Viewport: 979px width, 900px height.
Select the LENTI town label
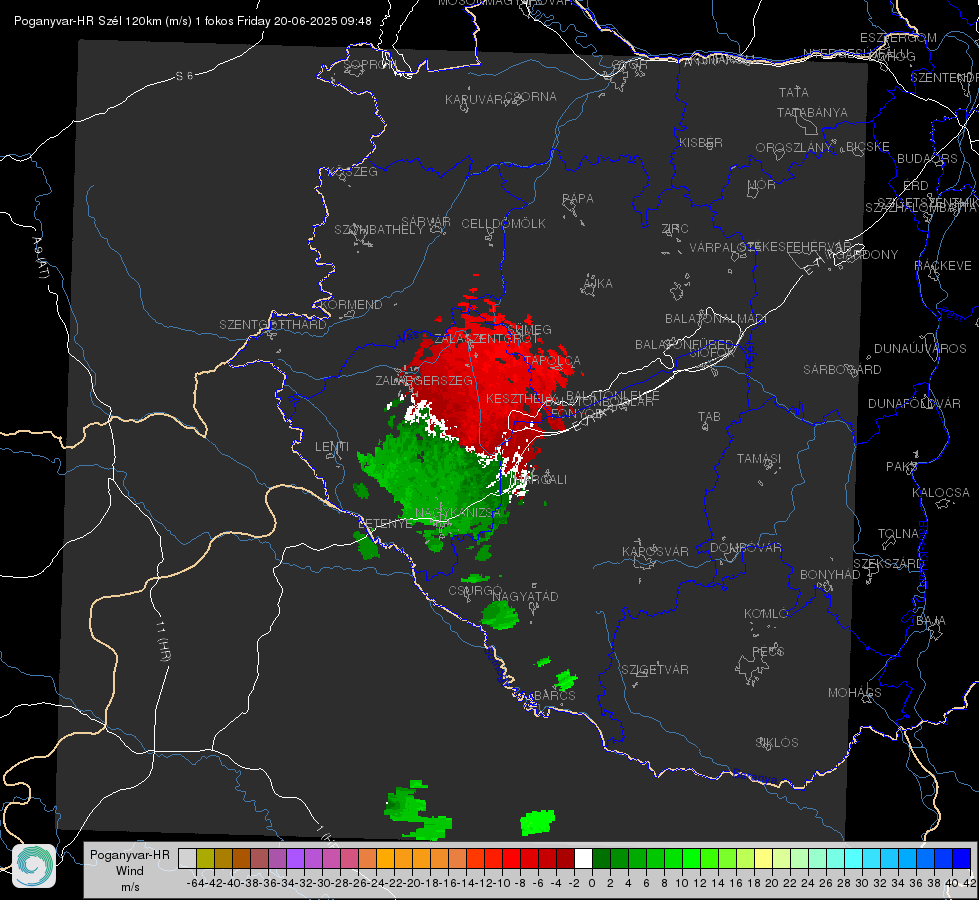pyautogui.click(x=332, y=447)
